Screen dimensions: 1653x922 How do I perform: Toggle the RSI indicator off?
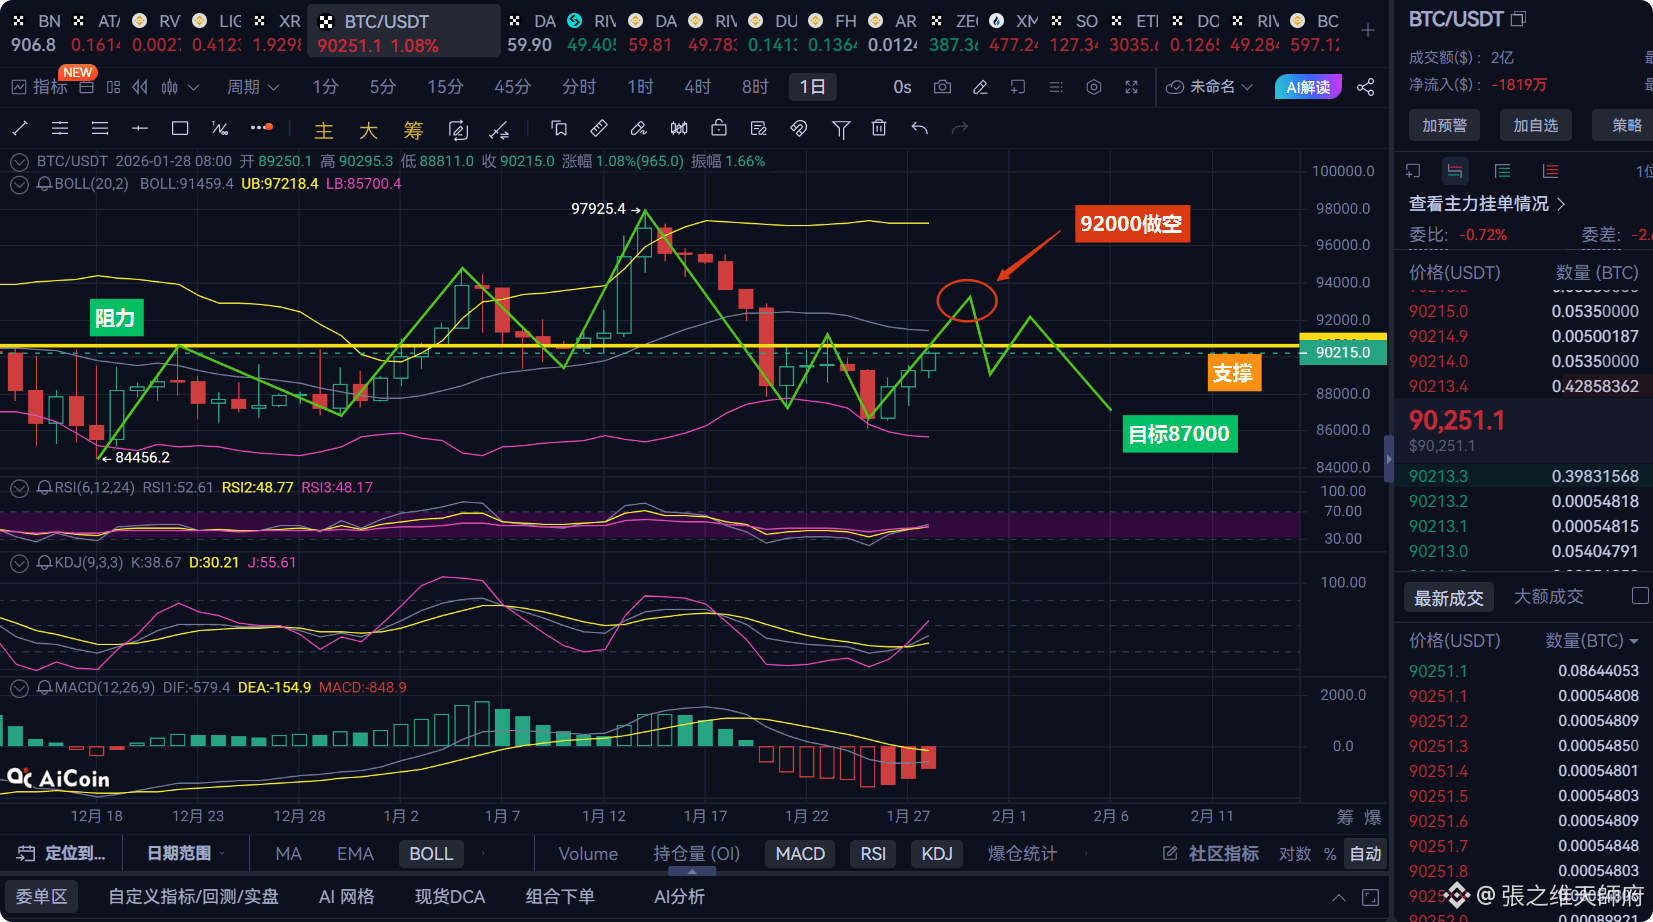(x=873, y=853)
